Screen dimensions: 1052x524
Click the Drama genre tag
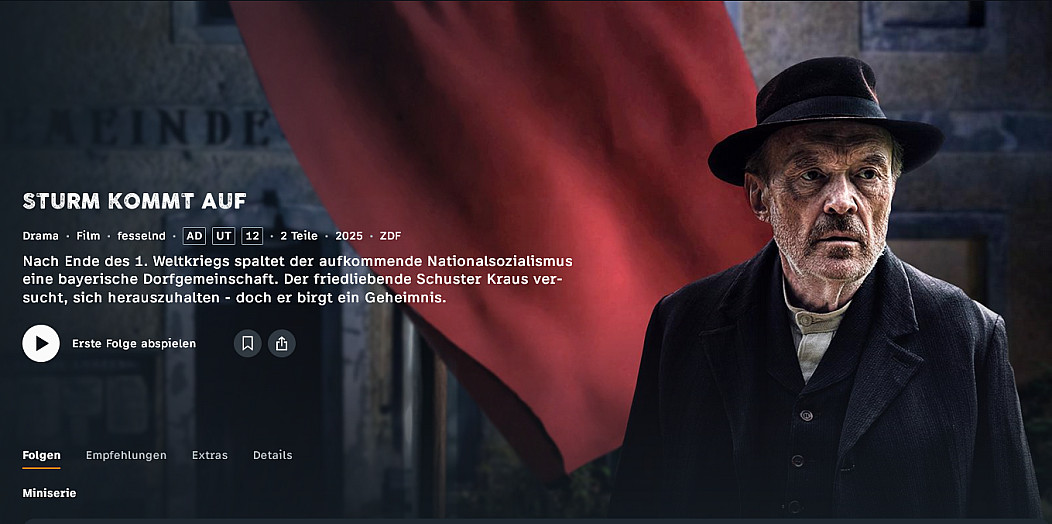point(40,236)
